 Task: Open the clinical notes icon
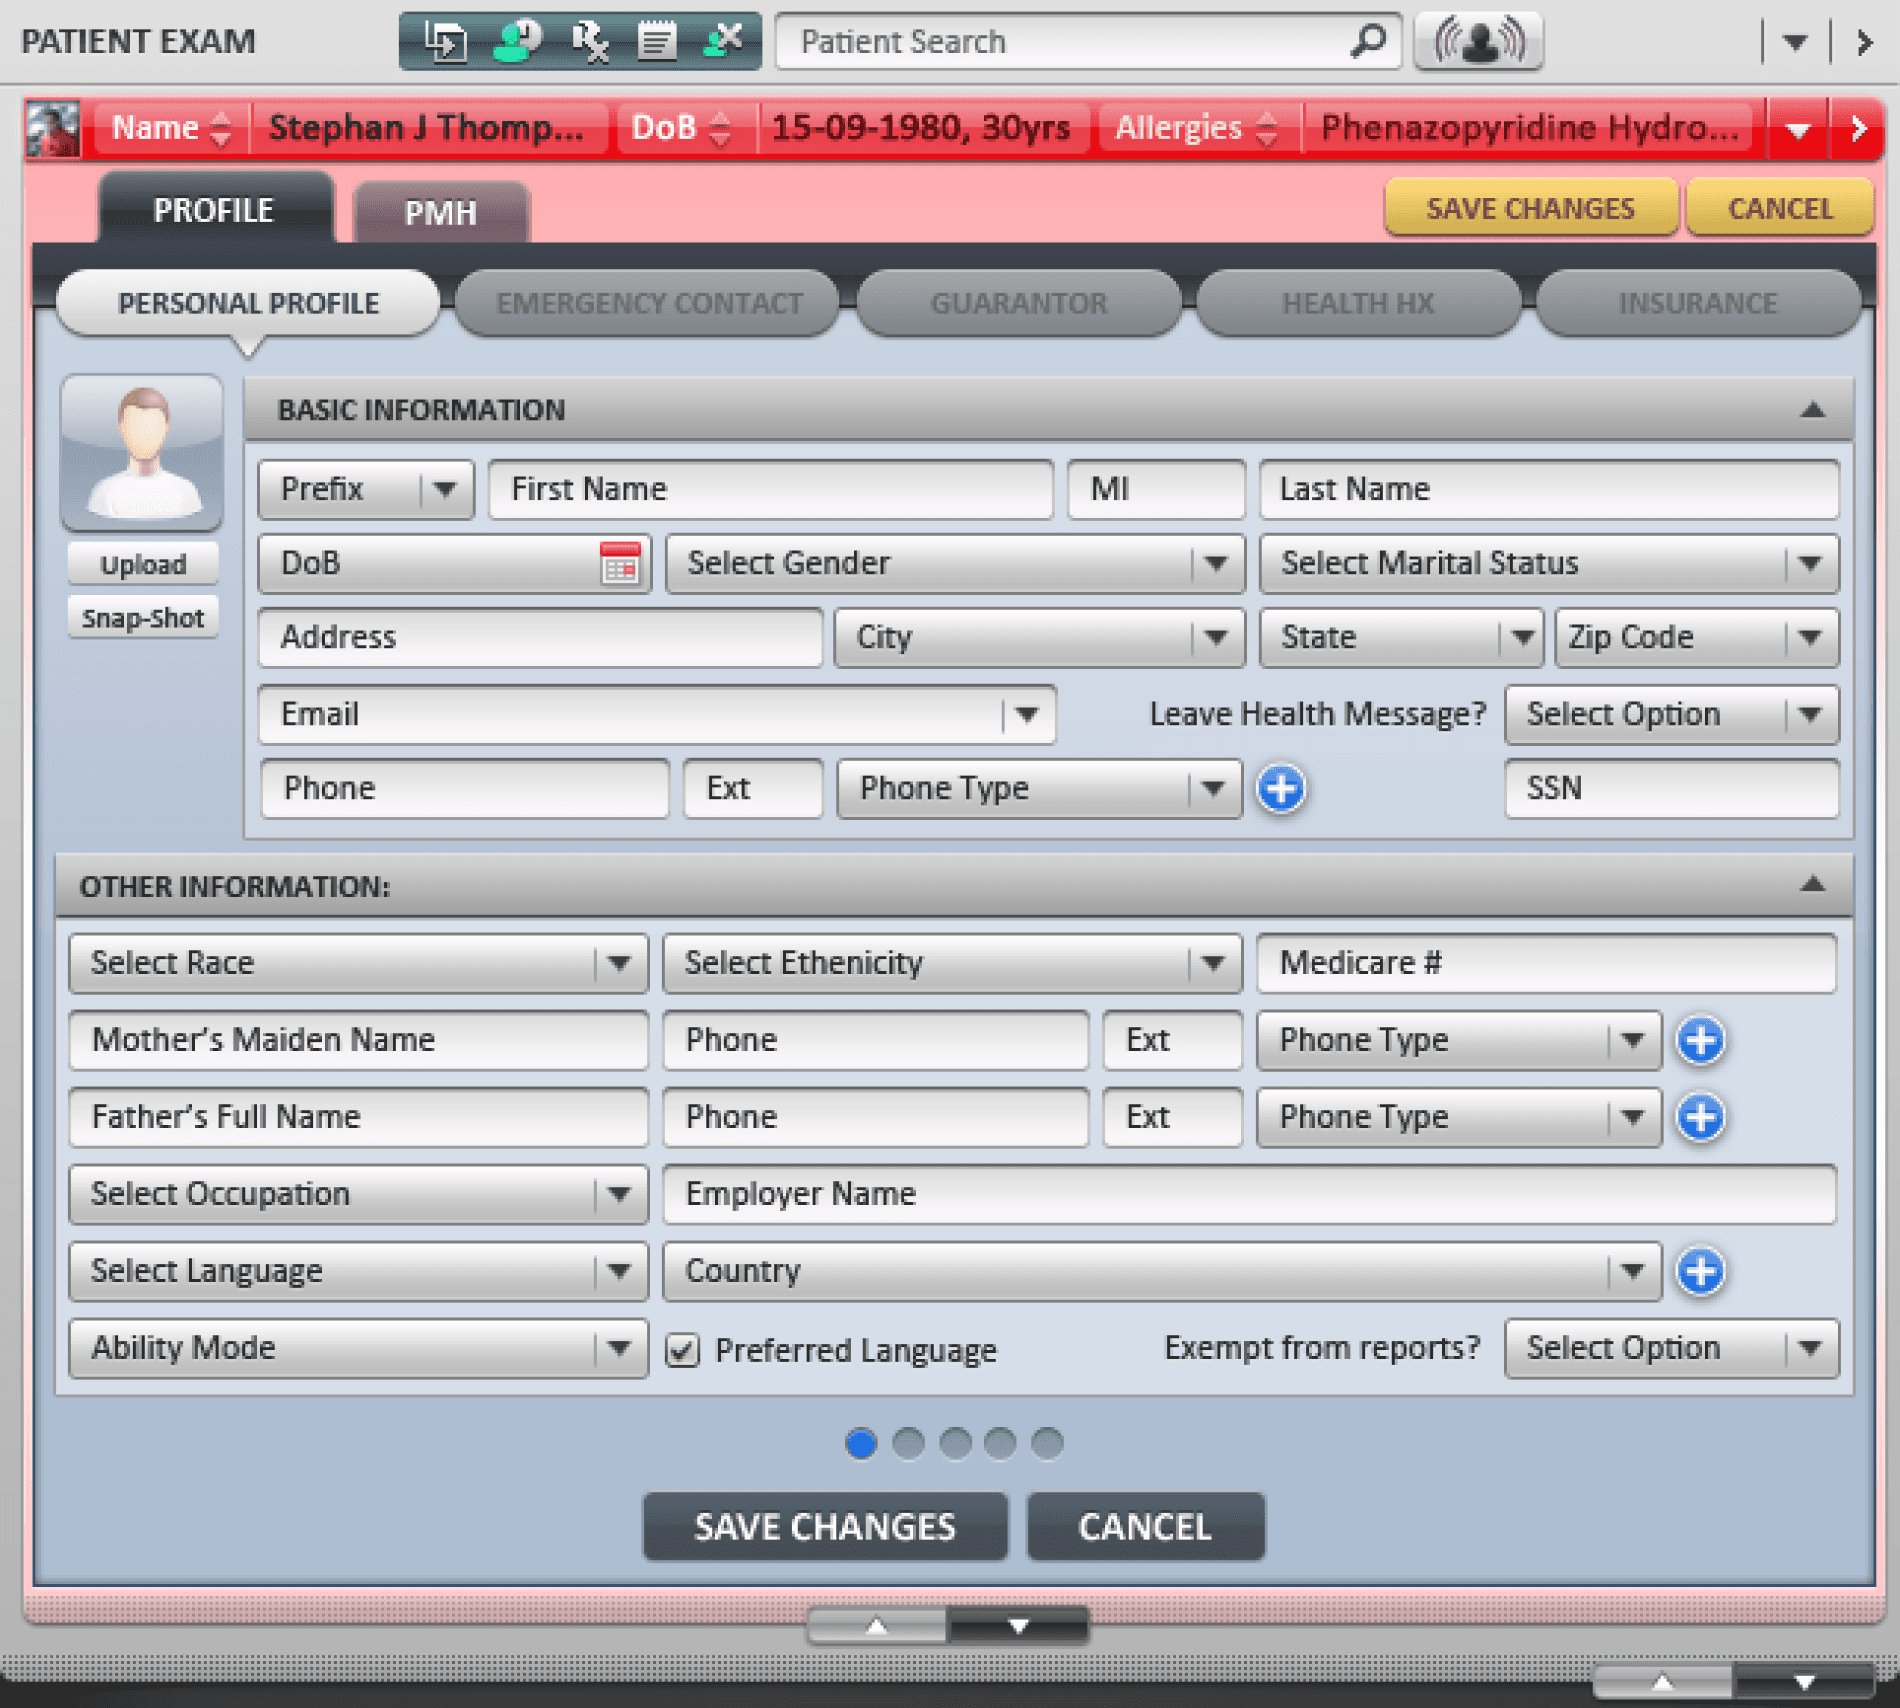click(x=659, y=40)
